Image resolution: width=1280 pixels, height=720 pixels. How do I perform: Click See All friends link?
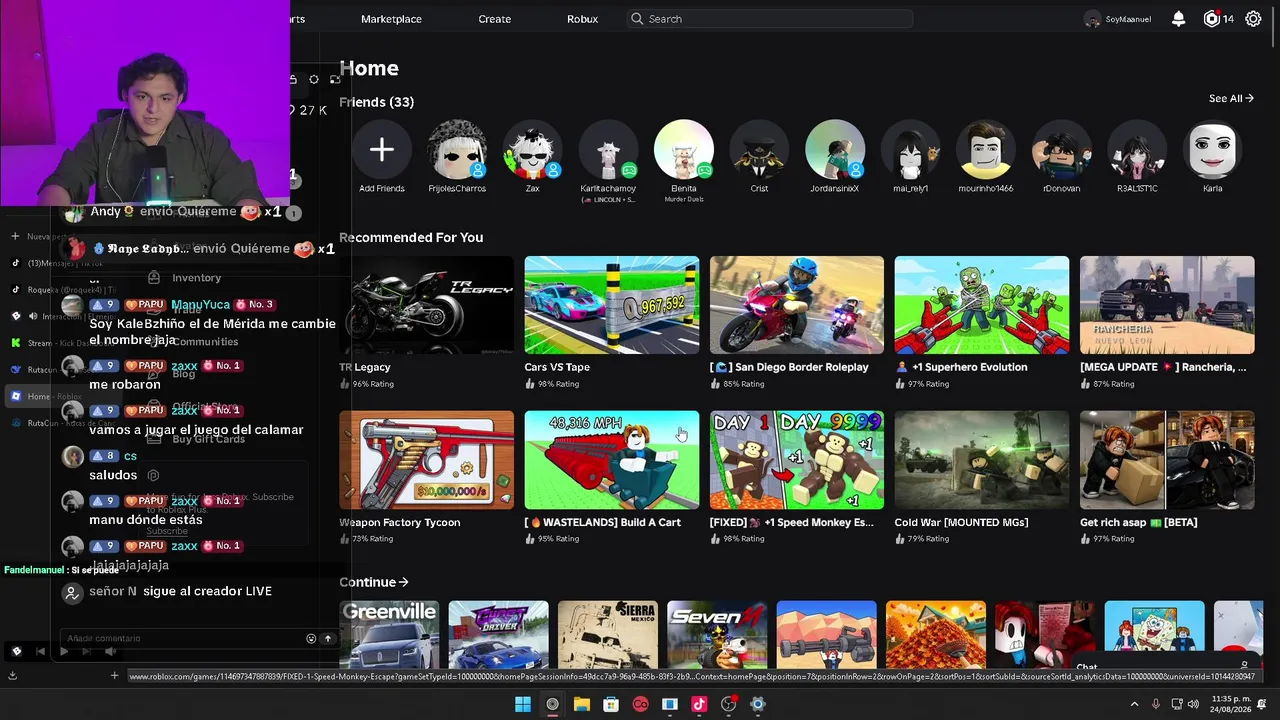(x=1231, y=98)
